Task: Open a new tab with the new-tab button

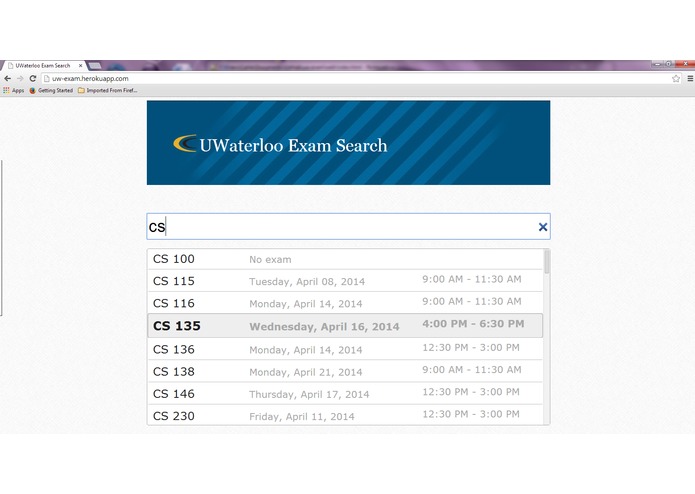Action: click(94, 66)
